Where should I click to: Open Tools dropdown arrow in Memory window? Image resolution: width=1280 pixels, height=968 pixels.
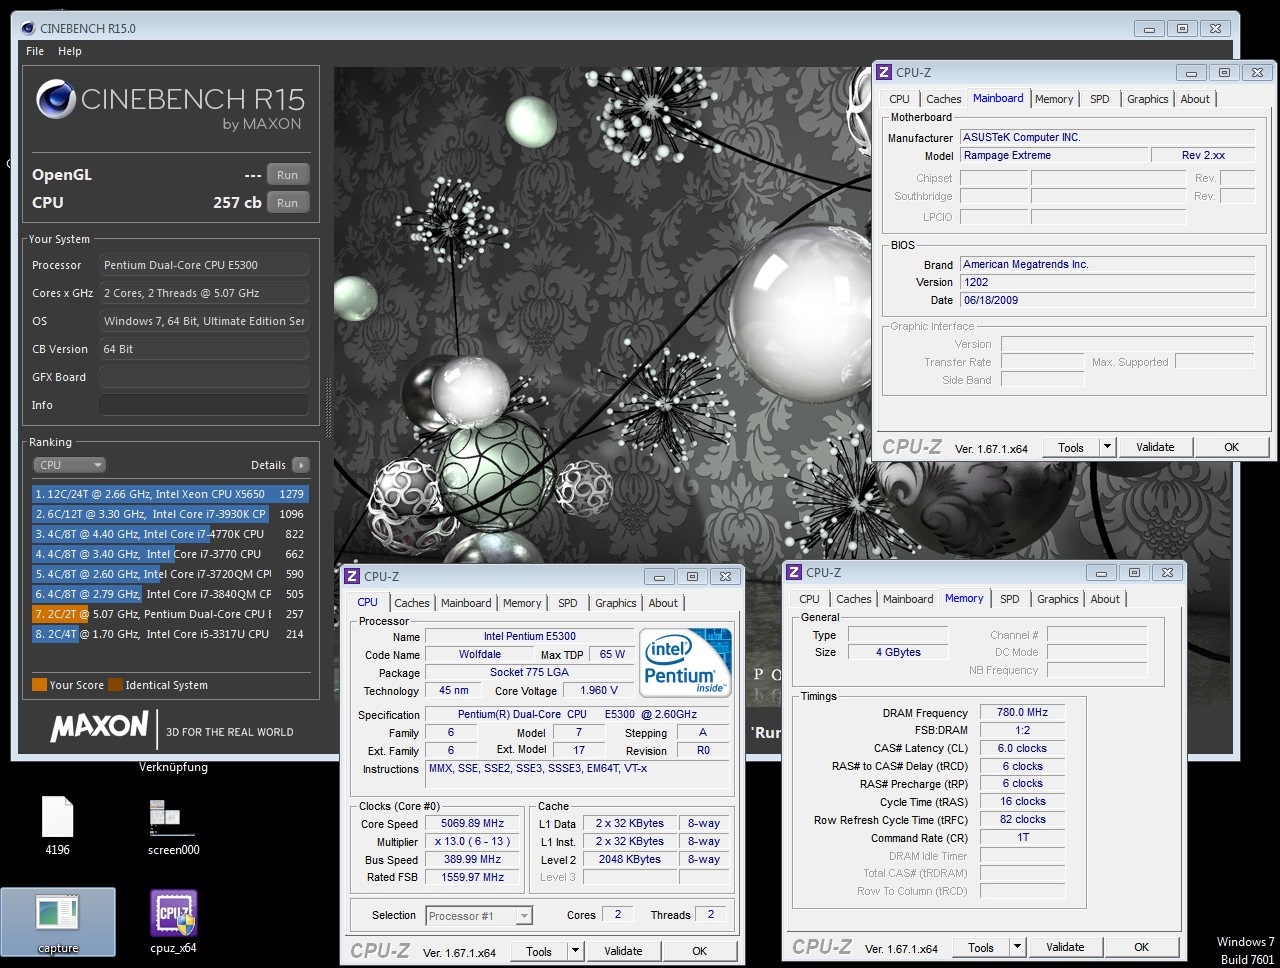pyautogui.click(x=1017, y=947)
